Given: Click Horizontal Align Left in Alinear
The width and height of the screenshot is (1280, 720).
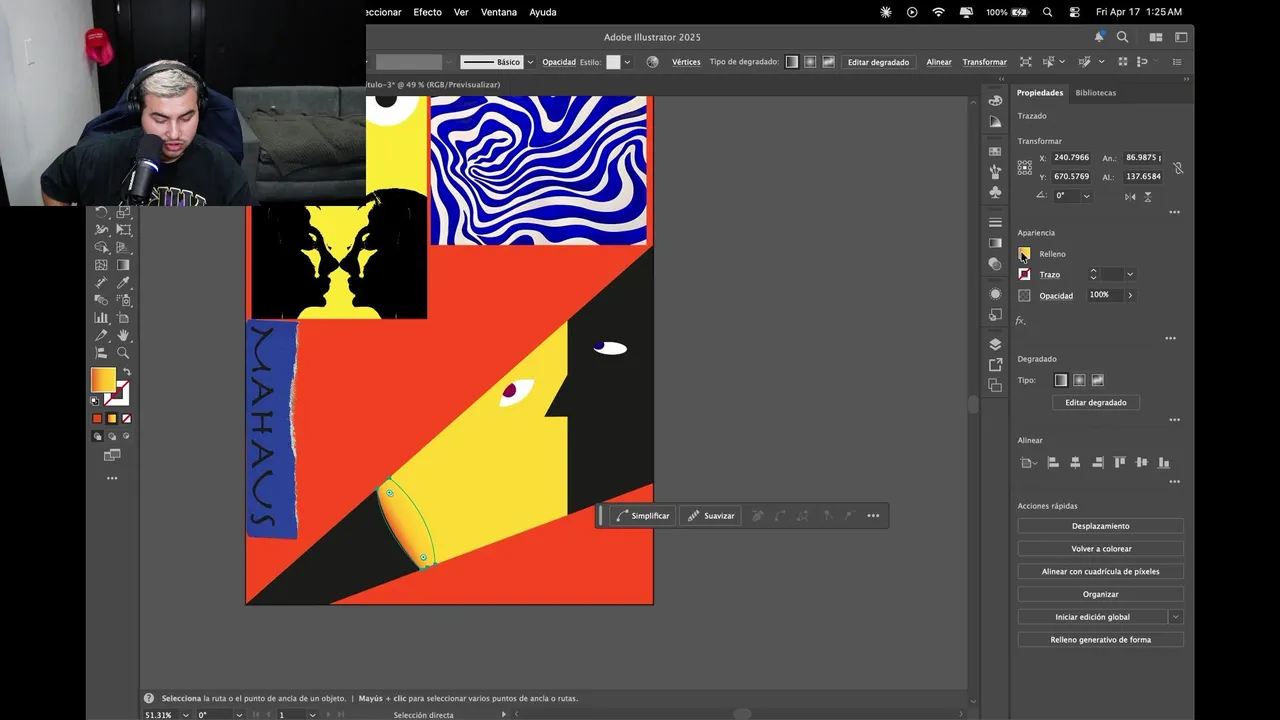Looking at the screenshot, I should 1053,462.
